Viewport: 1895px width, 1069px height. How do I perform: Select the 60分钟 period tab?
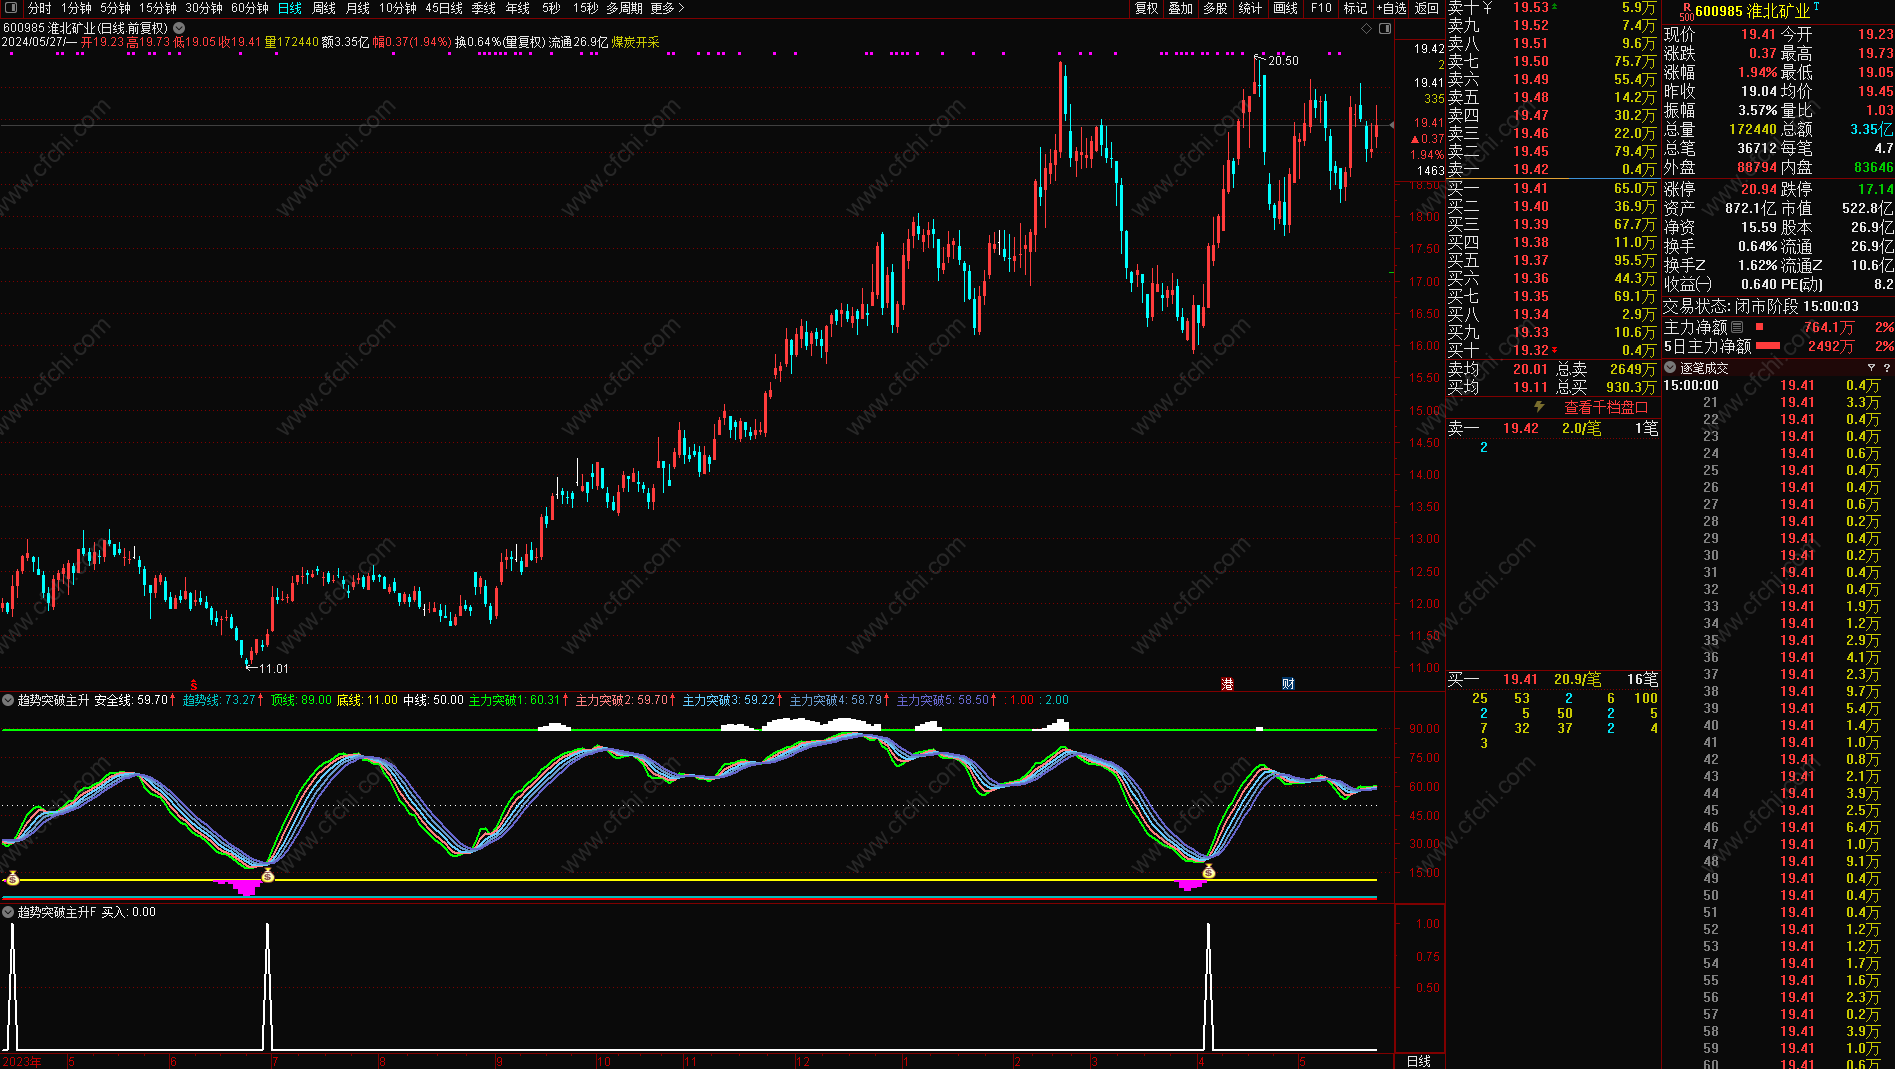coord(250,8)
